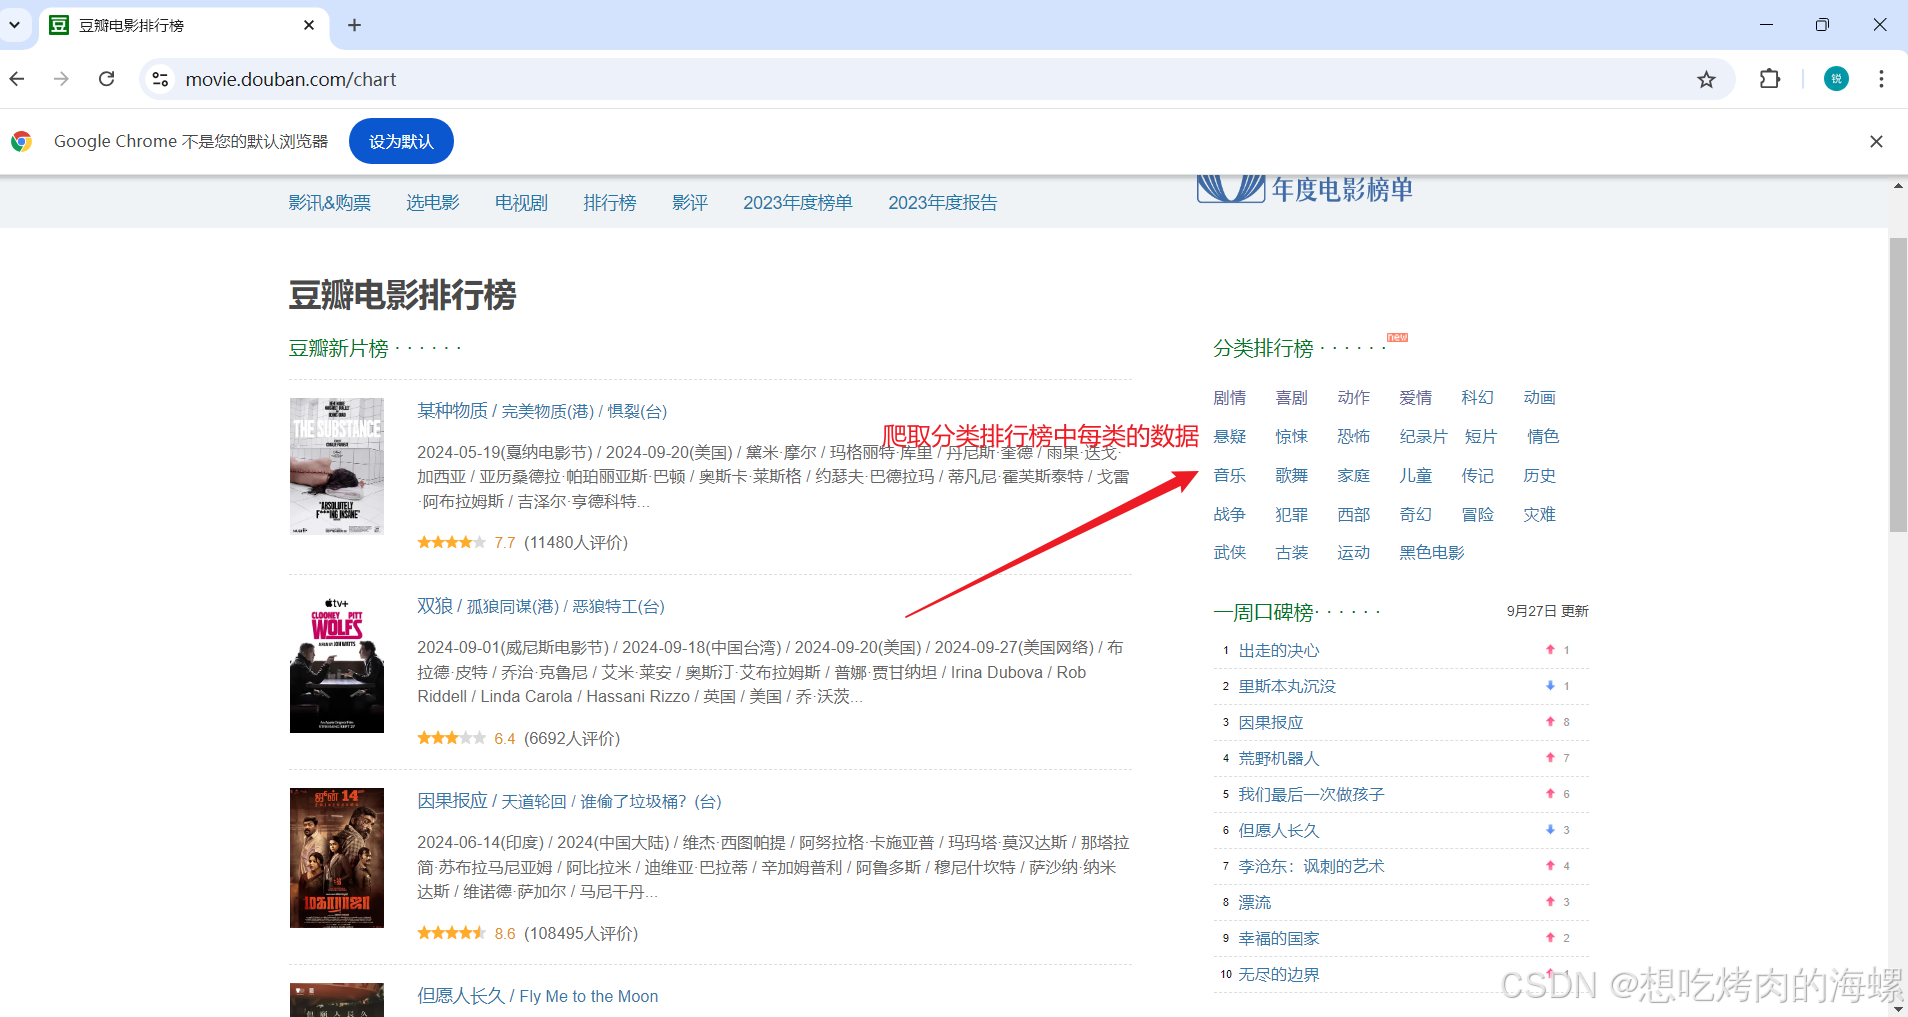Click the page vertical scrollbar thumb
Viewport: 1908px width, 1017px height.
coord(1898,385)
